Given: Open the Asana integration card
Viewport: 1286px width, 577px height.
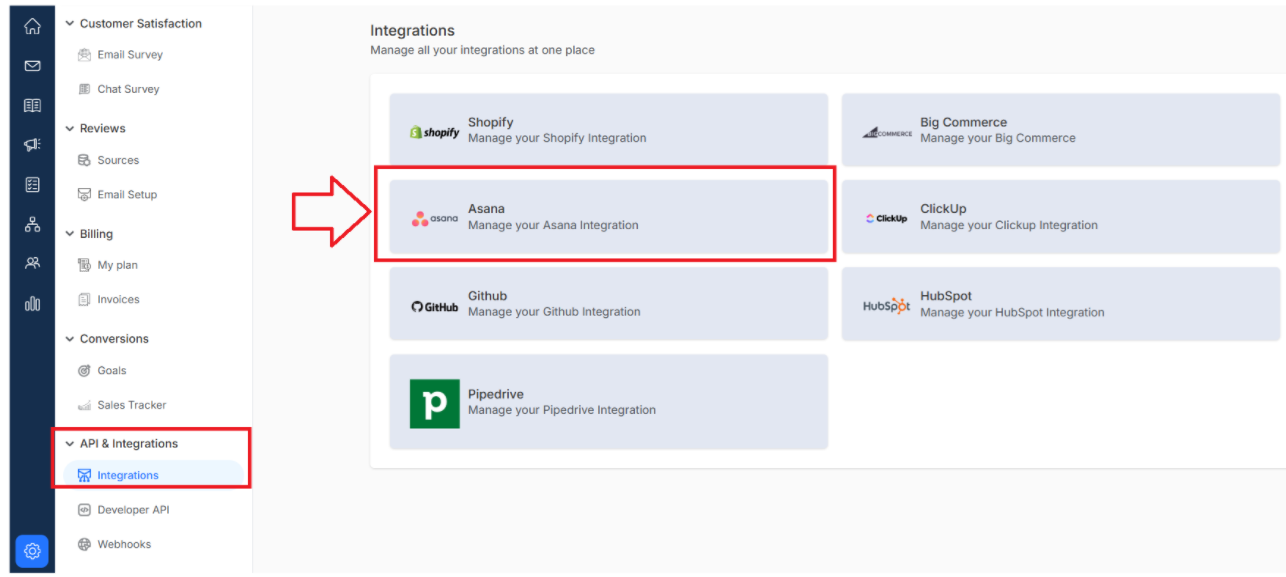Looking at the screenshot, I should point(609,217).
